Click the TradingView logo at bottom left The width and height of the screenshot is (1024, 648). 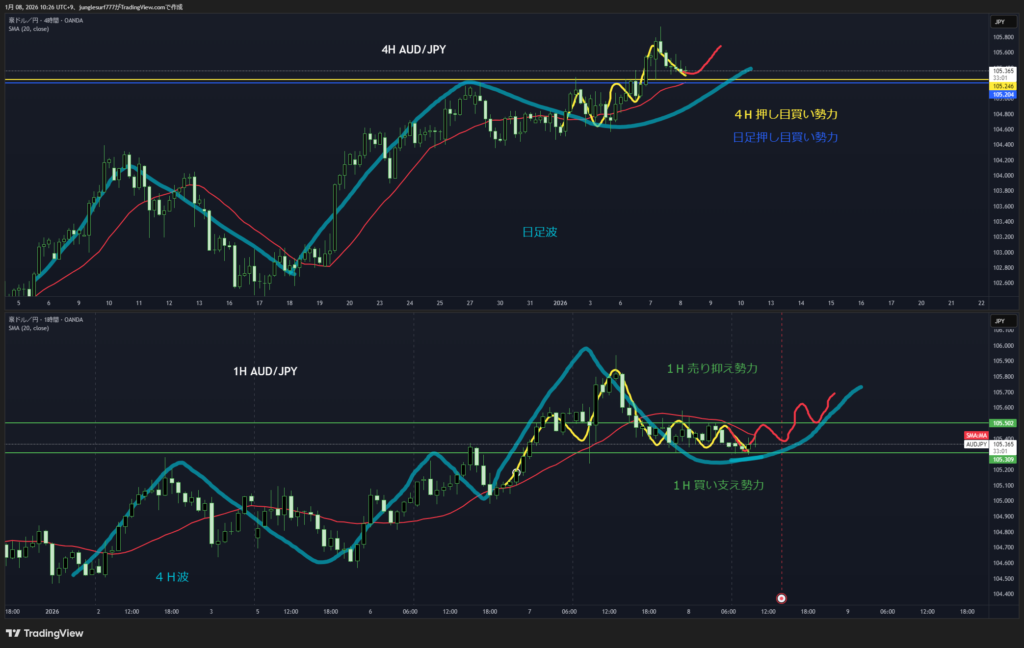44,632
